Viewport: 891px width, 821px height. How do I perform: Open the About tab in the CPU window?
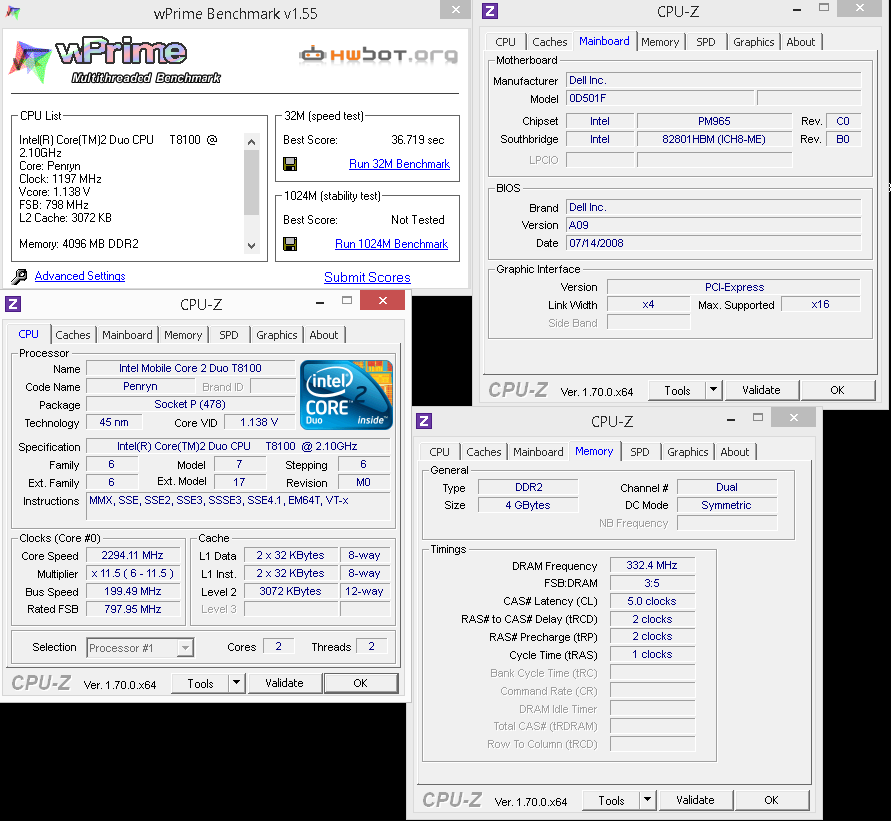click(323, 335)
